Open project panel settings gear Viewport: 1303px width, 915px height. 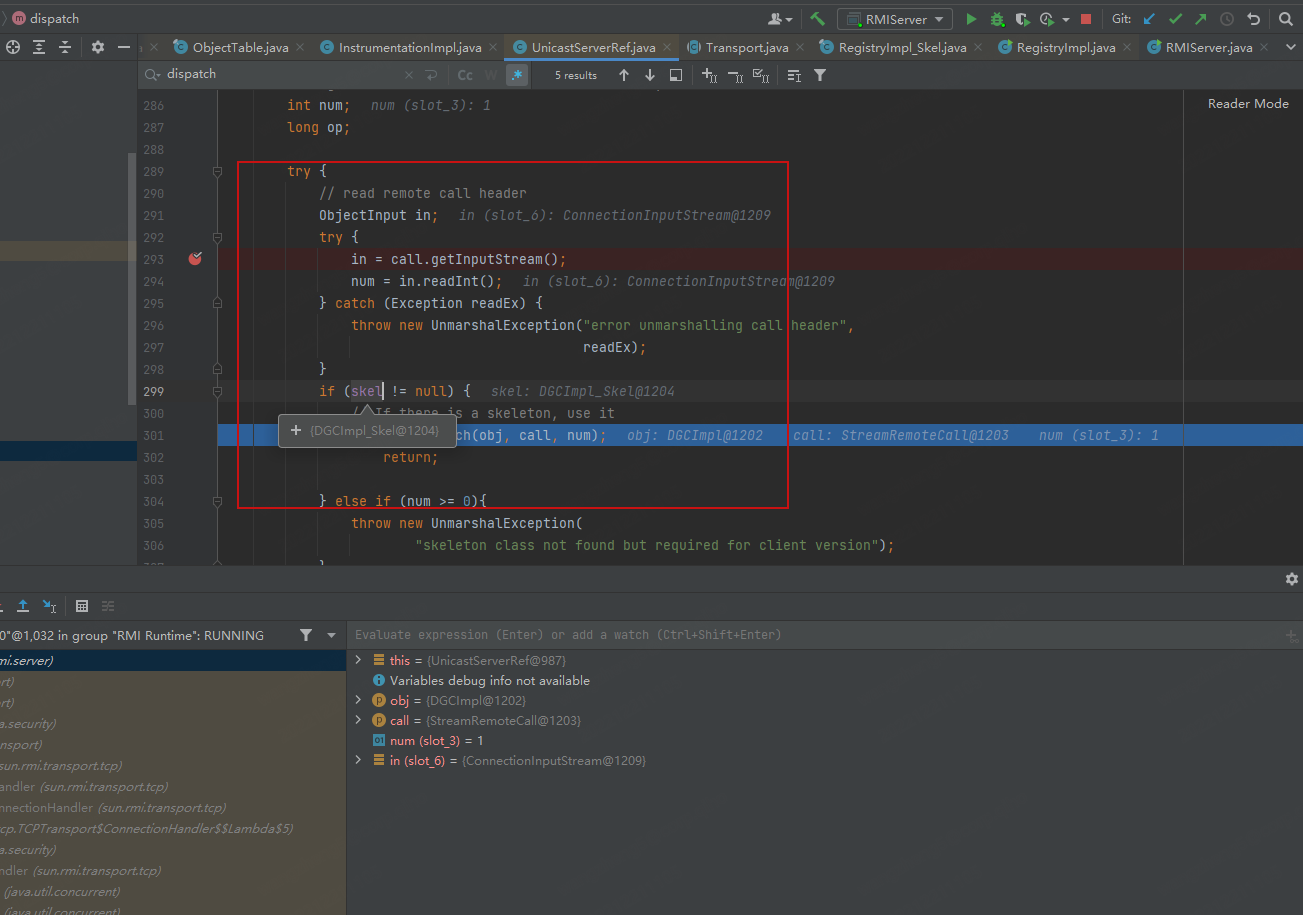(x=97, y=47)
